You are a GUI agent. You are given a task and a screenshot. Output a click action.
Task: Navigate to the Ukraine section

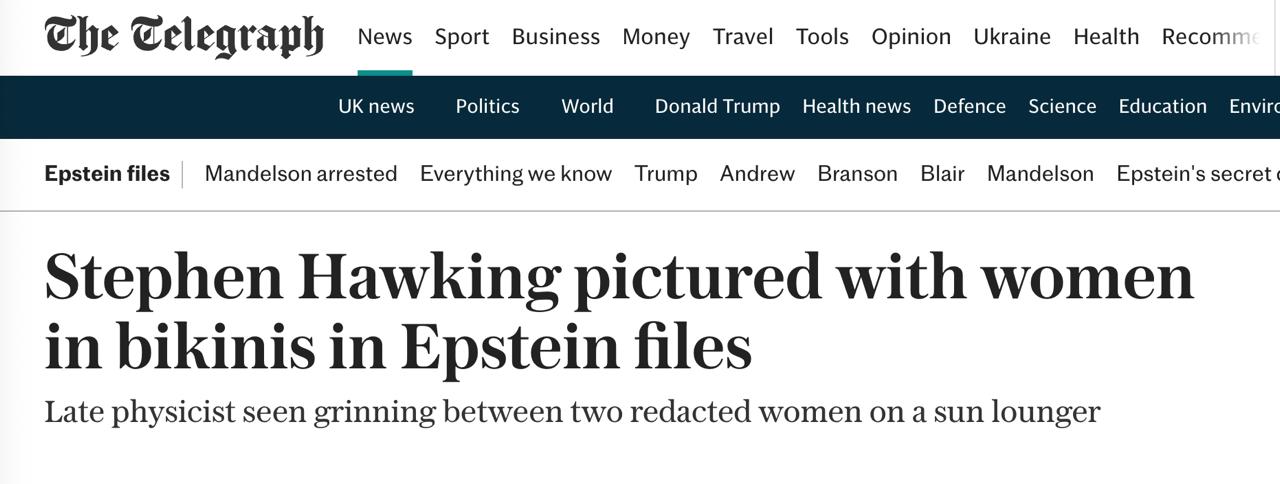pos(1012,37)
